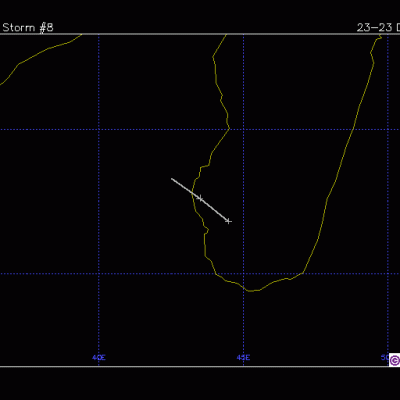Click the Storm #8 title text
The image size is (400, 400).
(x=28, y=27)
